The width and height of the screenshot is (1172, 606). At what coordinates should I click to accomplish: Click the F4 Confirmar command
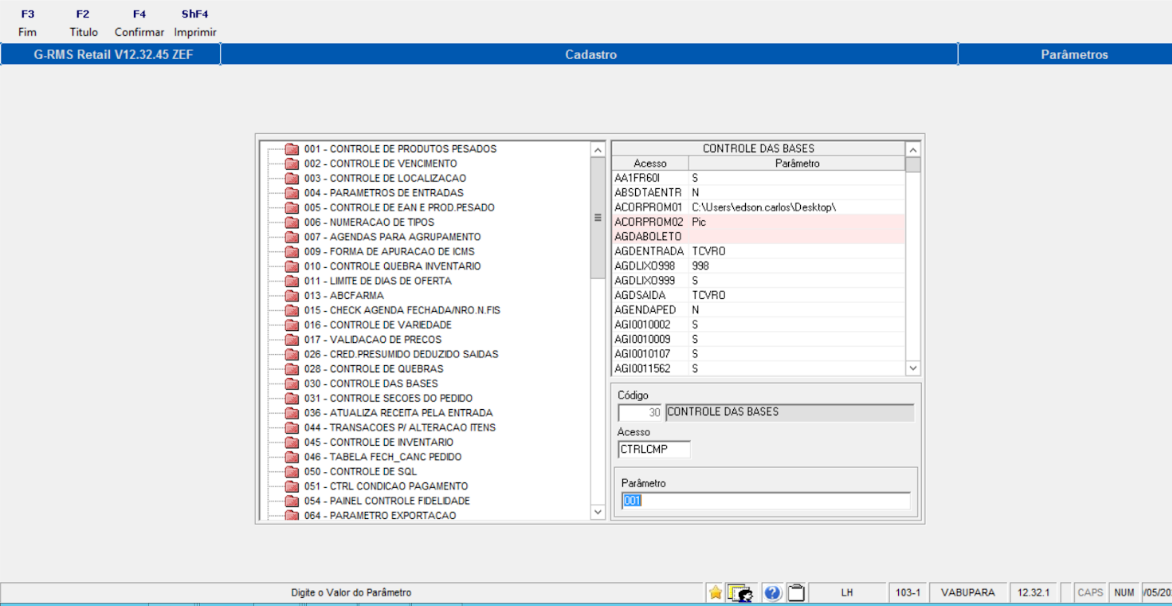tap(139, 23)
